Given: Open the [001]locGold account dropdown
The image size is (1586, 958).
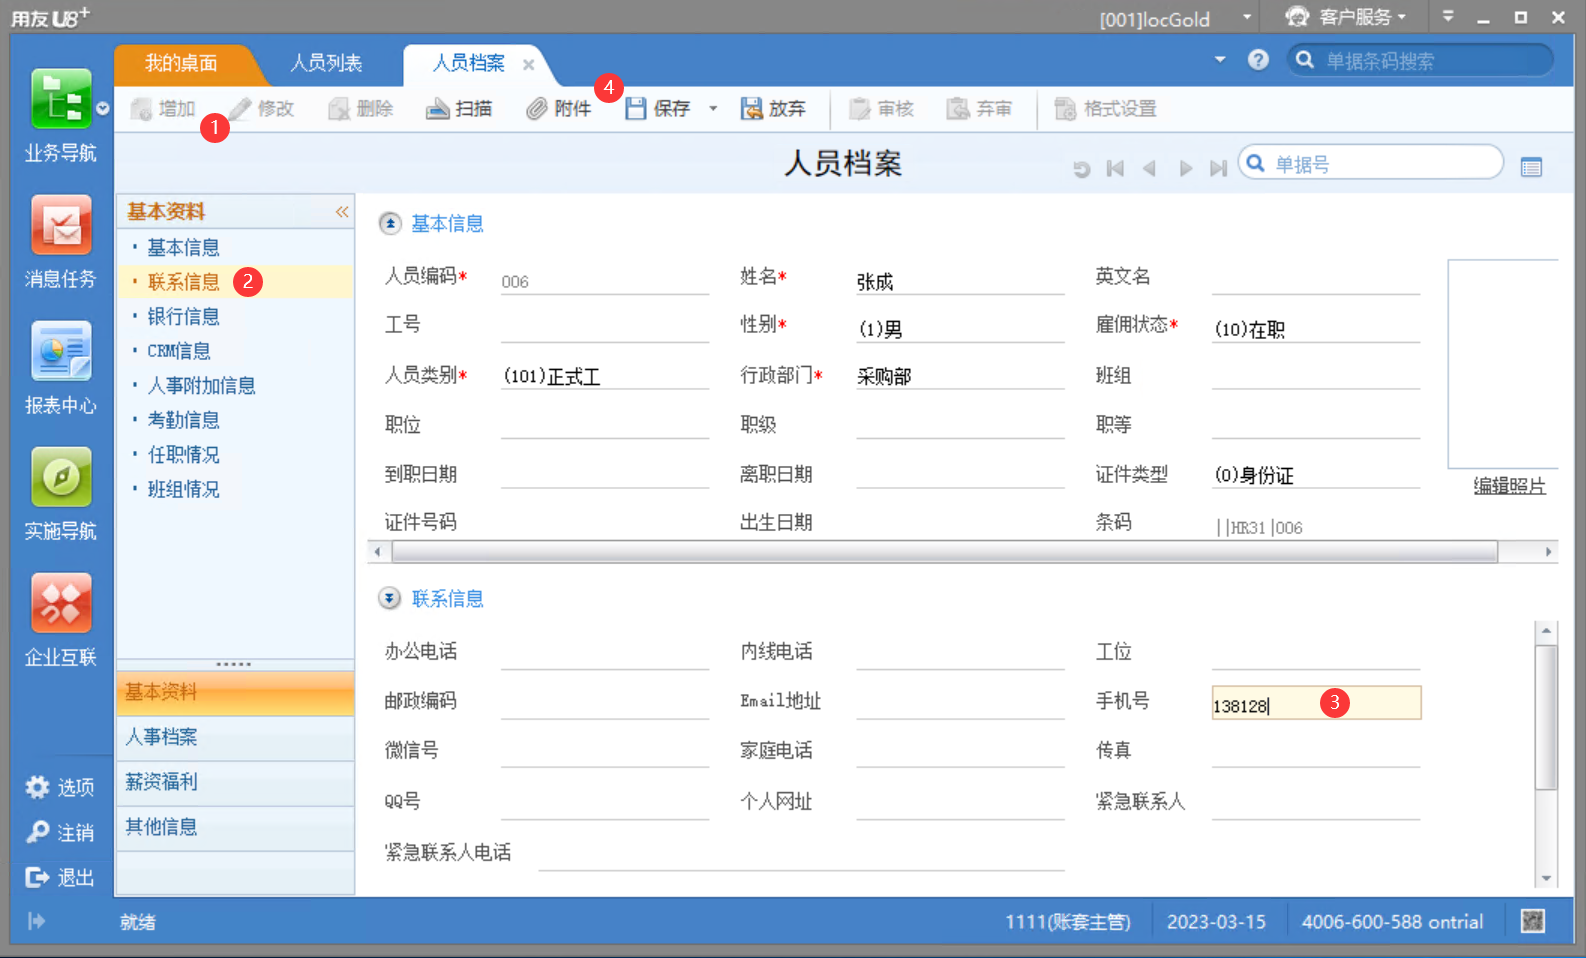Looking at the screenshot, I should 1247,17.
